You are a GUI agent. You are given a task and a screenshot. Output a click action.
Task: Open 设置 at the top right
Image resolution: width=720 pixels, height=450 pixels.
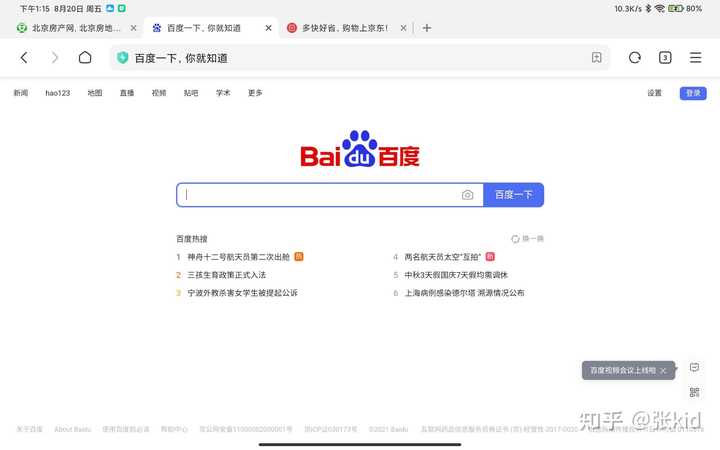click(x=654, y=93)
